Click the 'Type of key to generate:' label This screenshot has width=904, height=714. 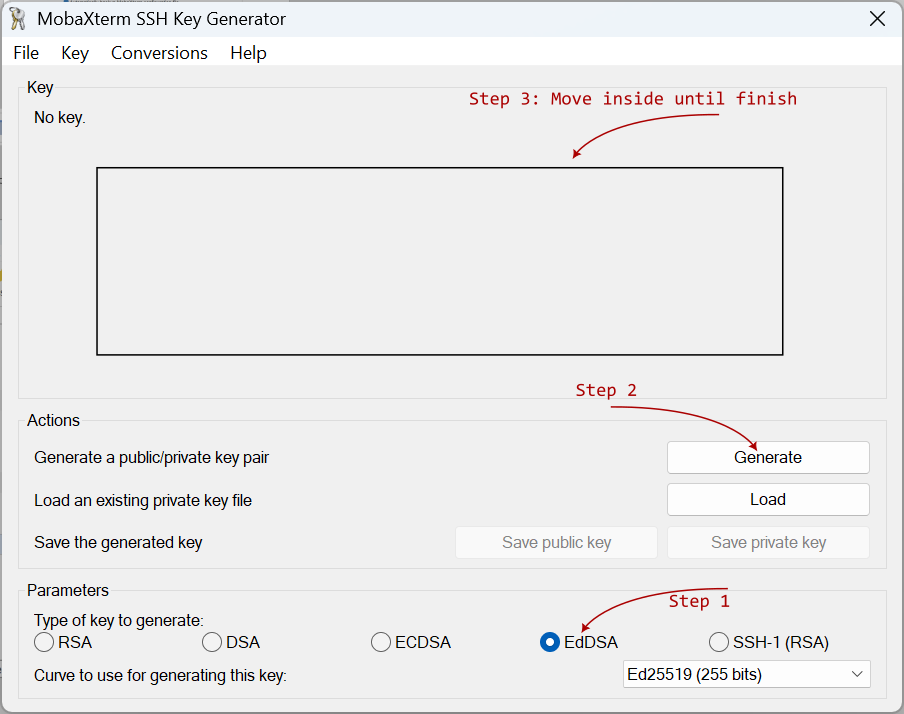119,621
